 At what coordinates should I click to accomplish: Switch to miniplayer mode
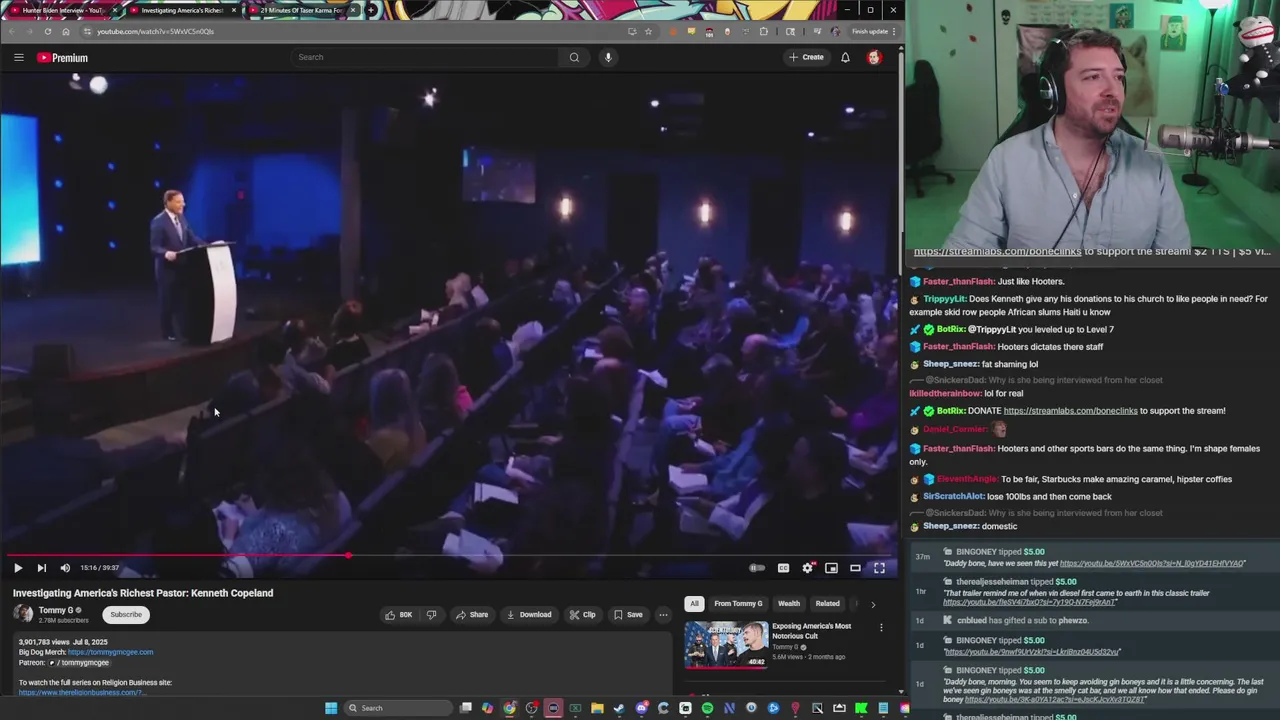tap(831, 568)
